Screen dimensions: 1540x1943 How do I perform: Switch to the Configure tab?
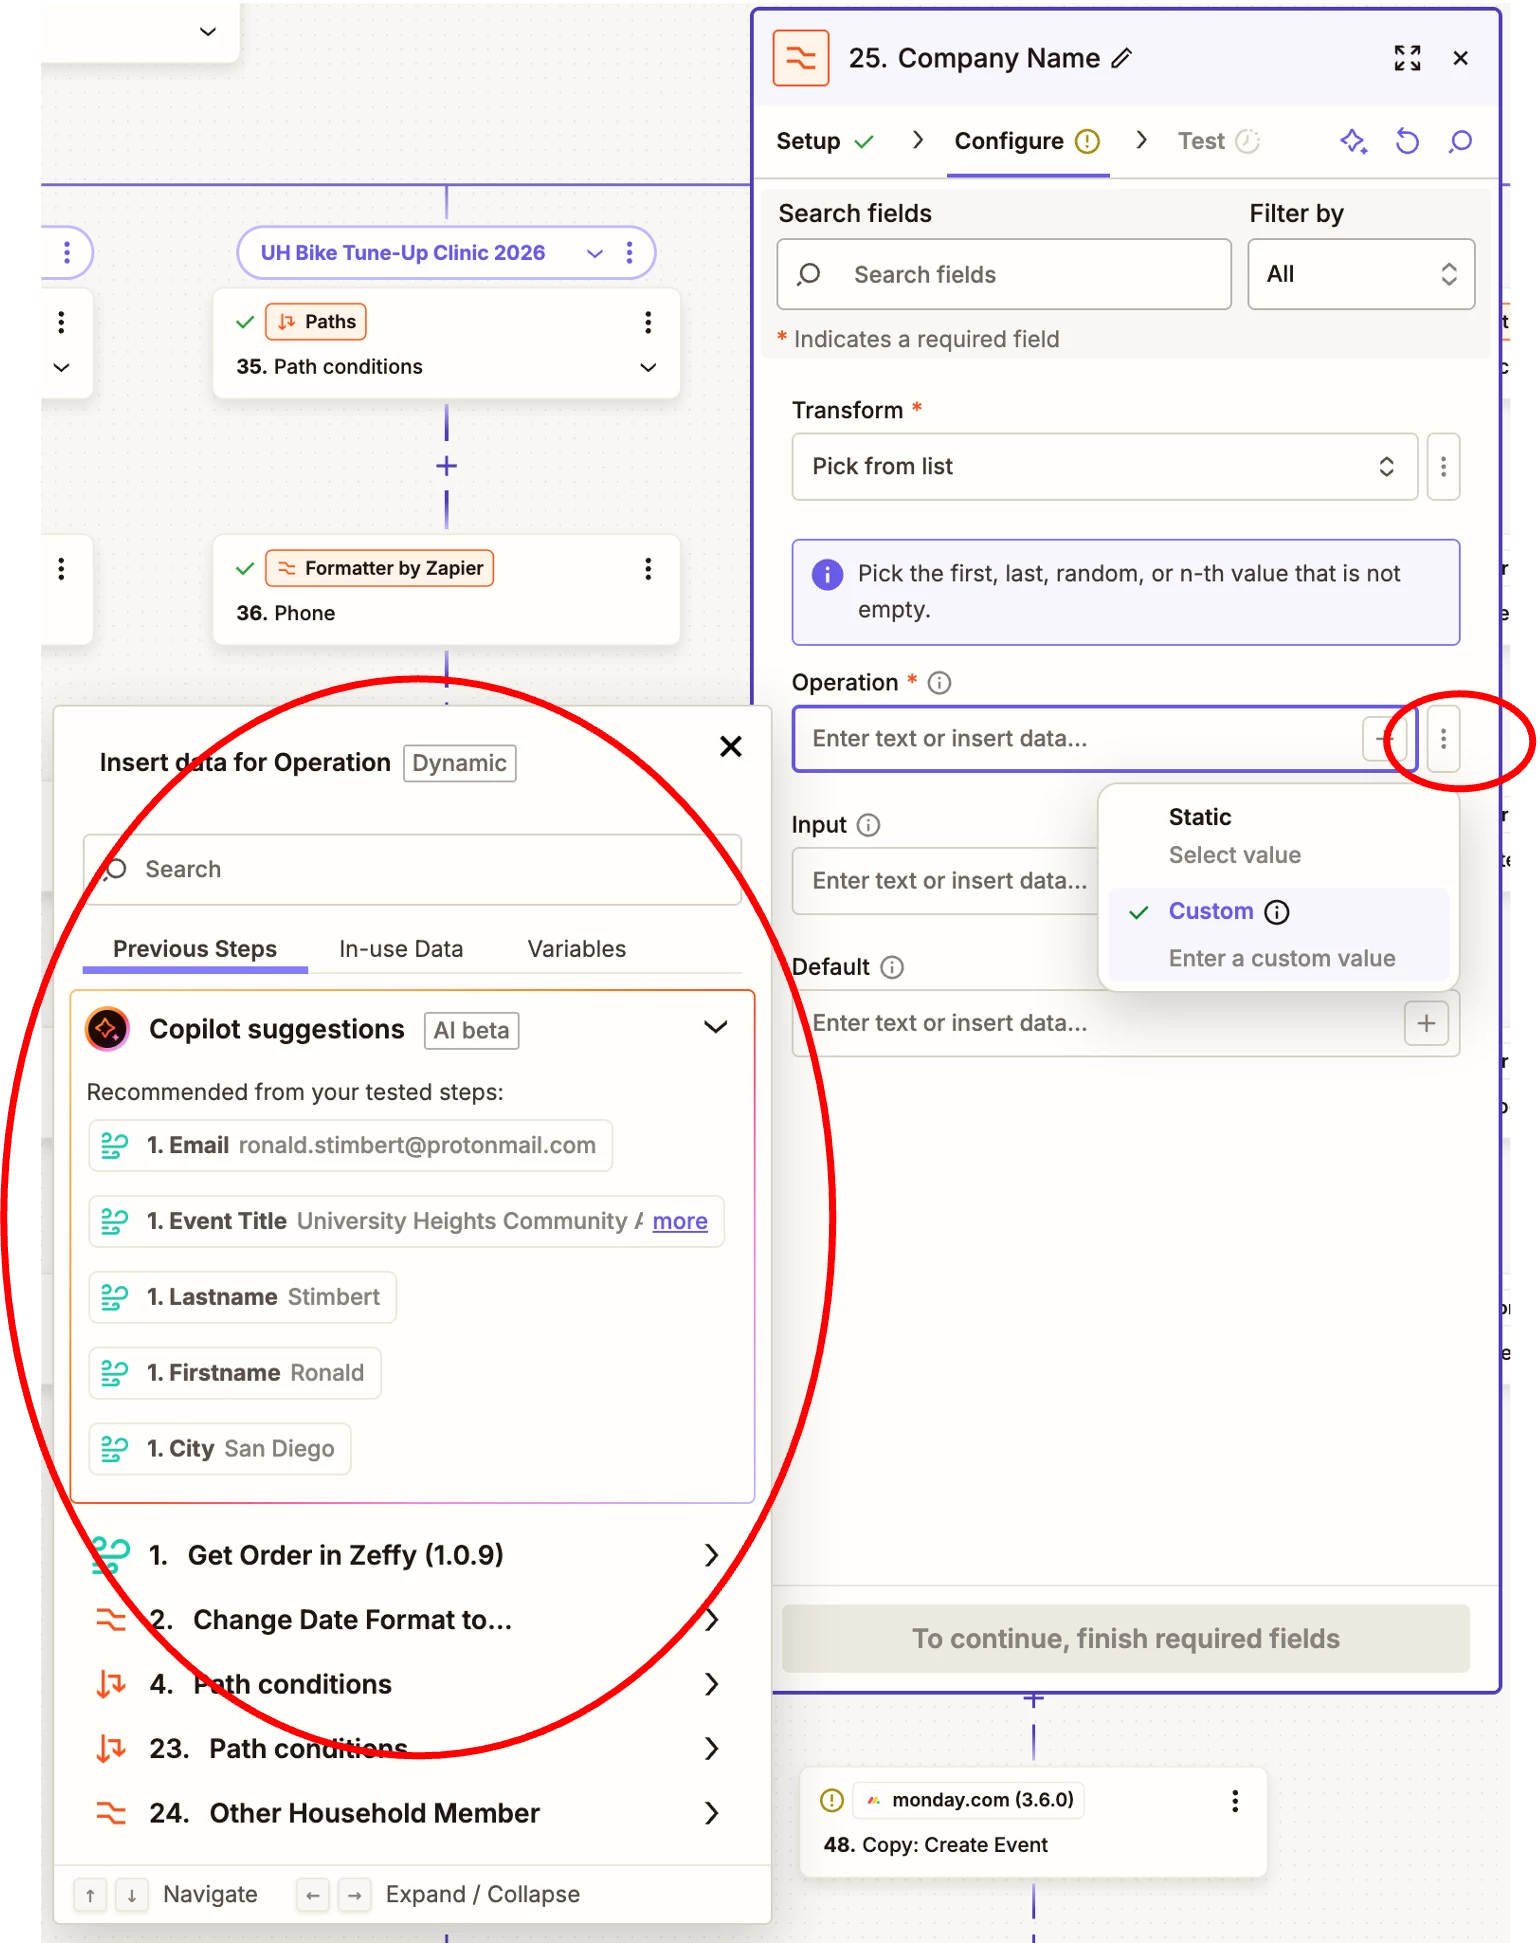coord(1027,141)
